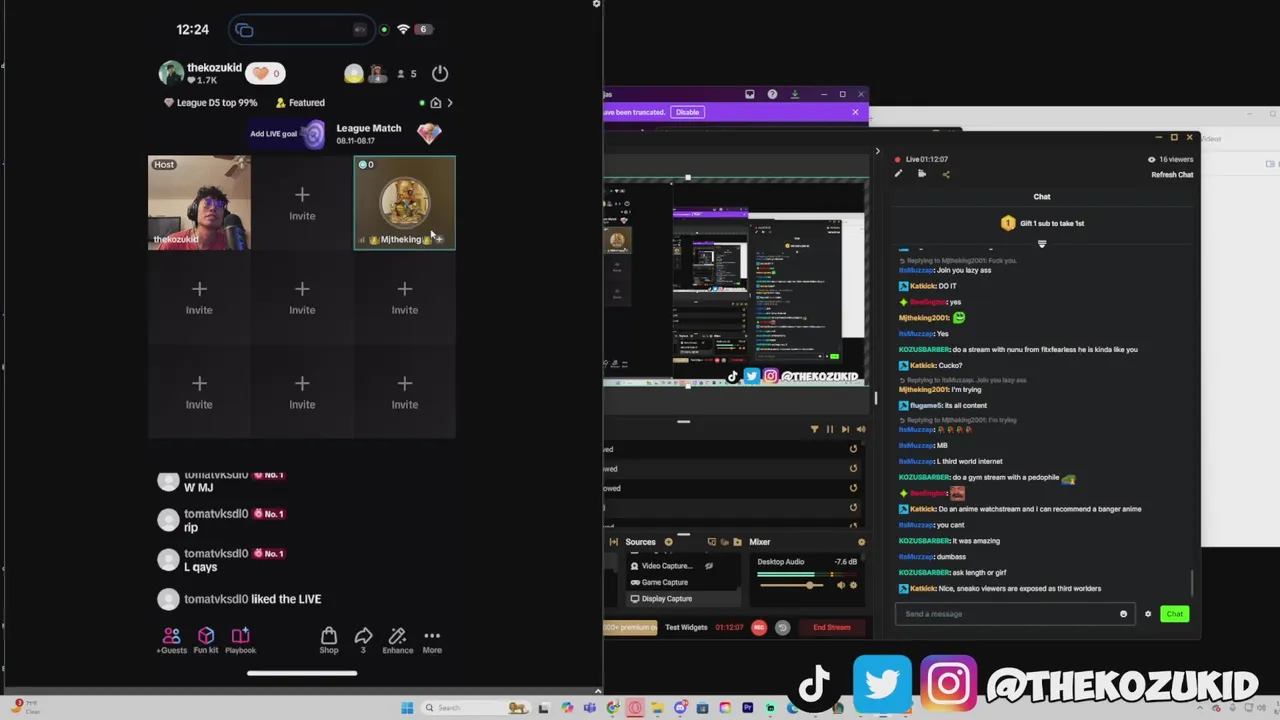Click the heart likes badge

(265, 73)
